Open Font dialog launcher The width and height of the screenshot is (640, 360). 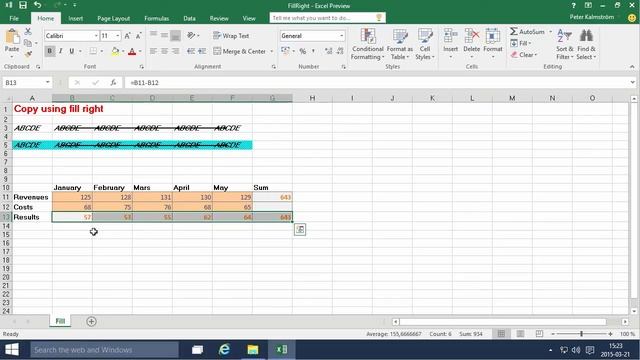point(142,67)
